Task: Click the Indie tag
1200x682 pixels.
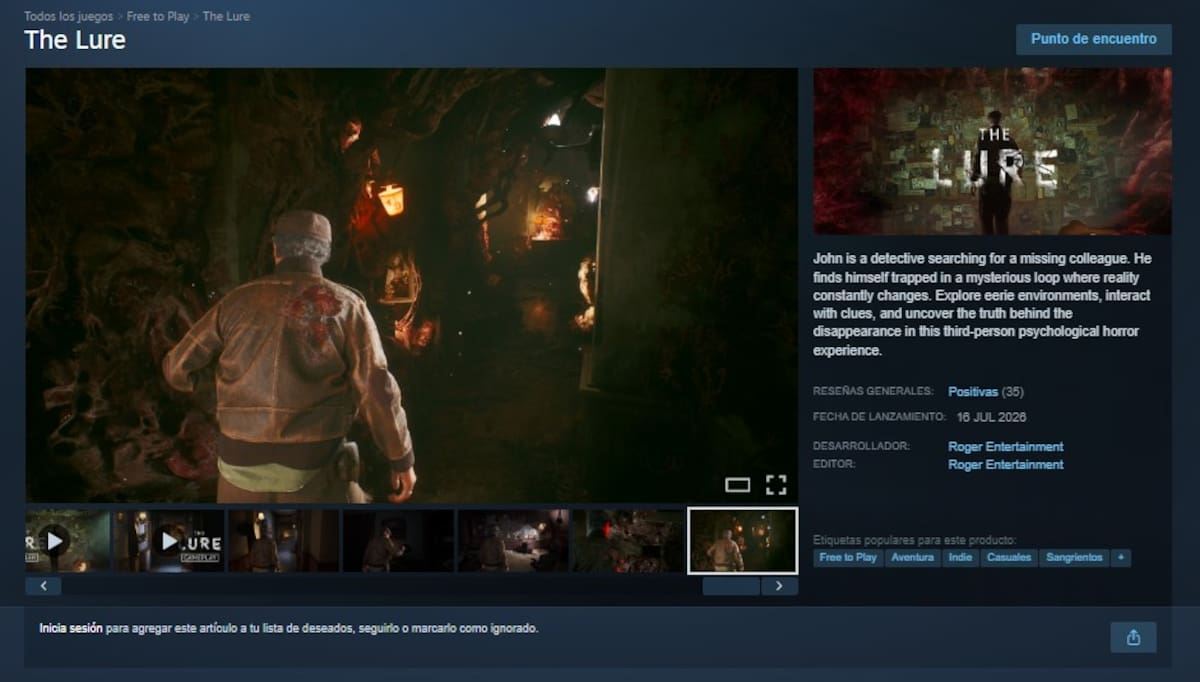Action: (x=959, y=558)
